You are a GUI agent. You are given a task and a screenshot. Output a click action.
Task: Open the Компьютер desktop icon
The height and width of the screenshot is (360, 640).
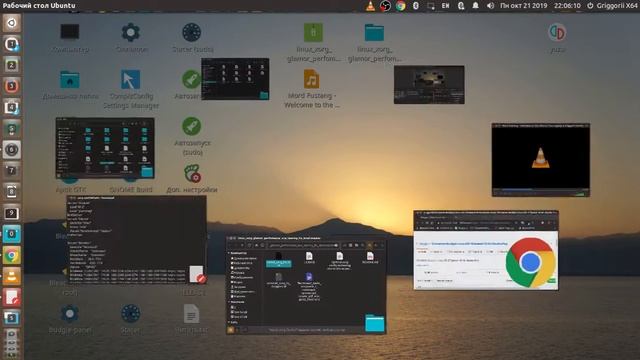click(70, 38)
